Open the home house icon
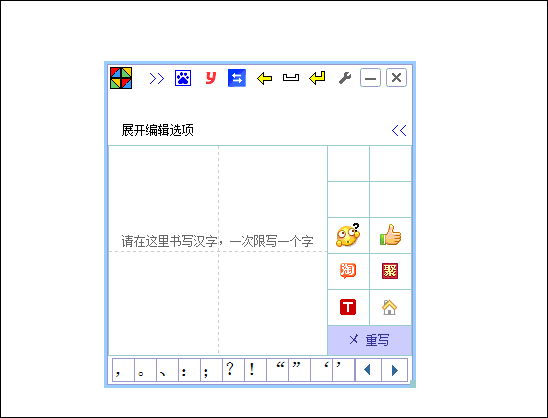Image resolution: width=548 pixels, height=418 pixels. 389,307
